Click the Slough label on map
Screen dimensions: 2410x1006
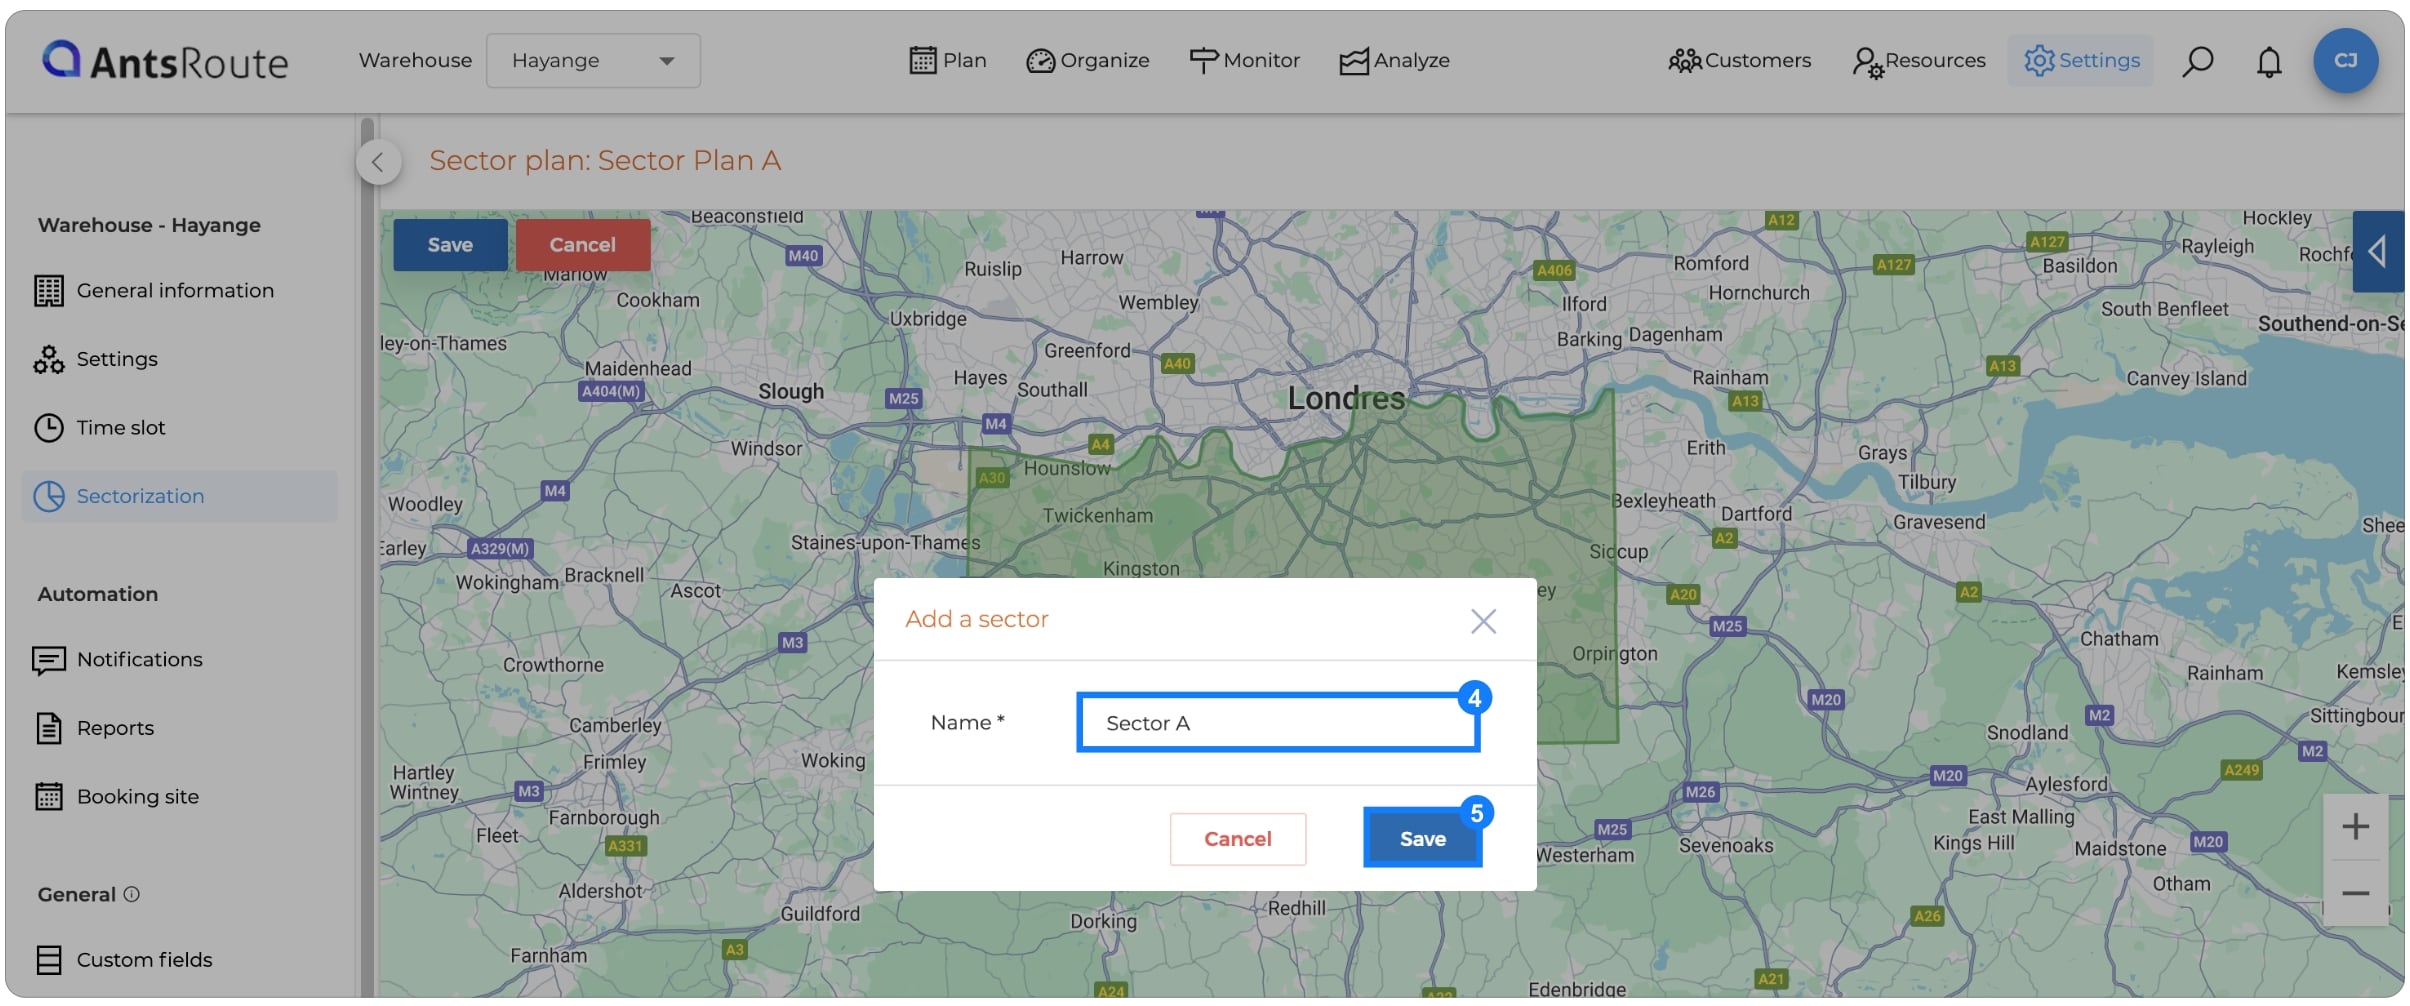pos(791,392)
